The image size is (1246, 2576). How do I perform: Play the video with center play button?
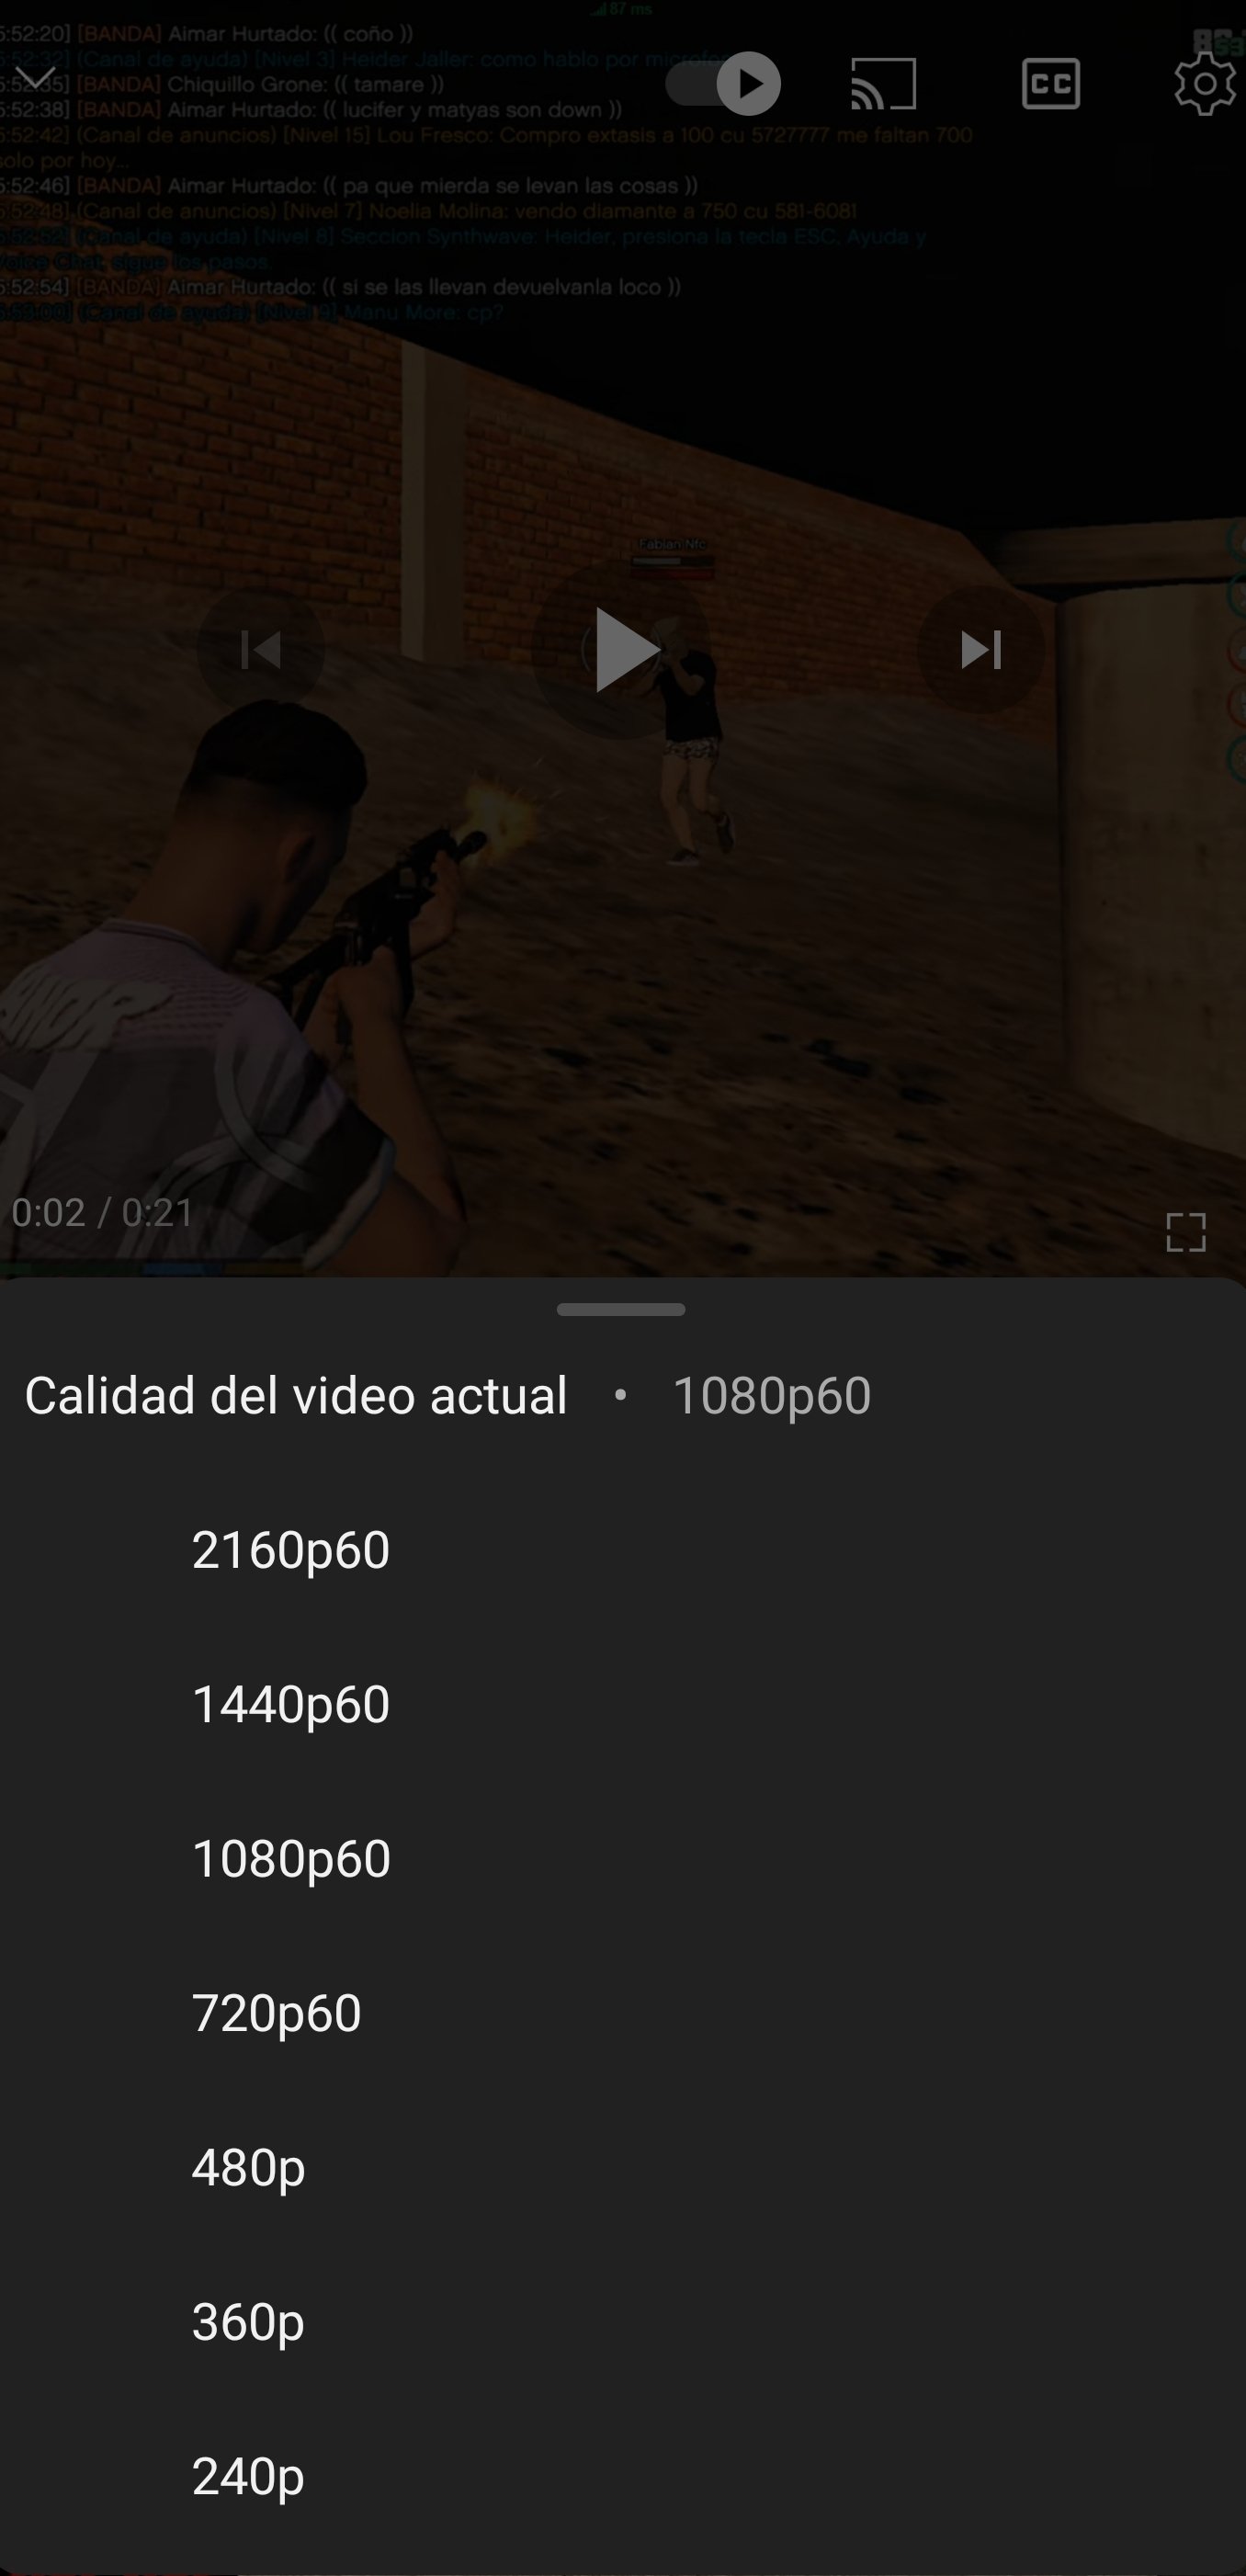[622, 650]
